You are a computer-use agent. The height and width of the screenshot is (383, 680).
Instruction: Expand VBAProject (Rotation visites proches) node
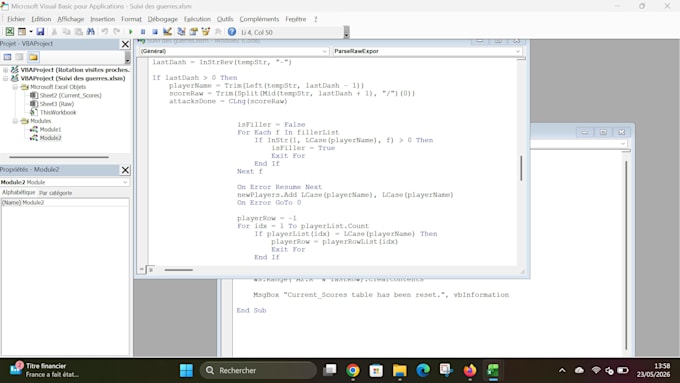[5, 69]
